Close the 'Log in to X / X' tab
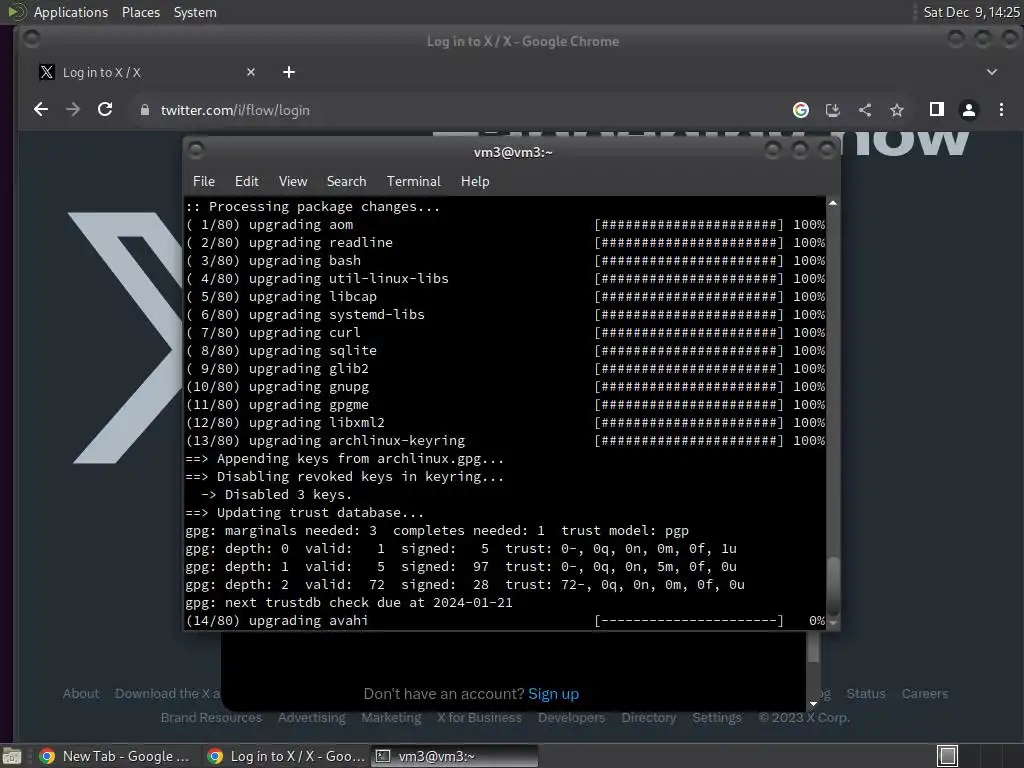1024x768 pixels. coord(251,72)
